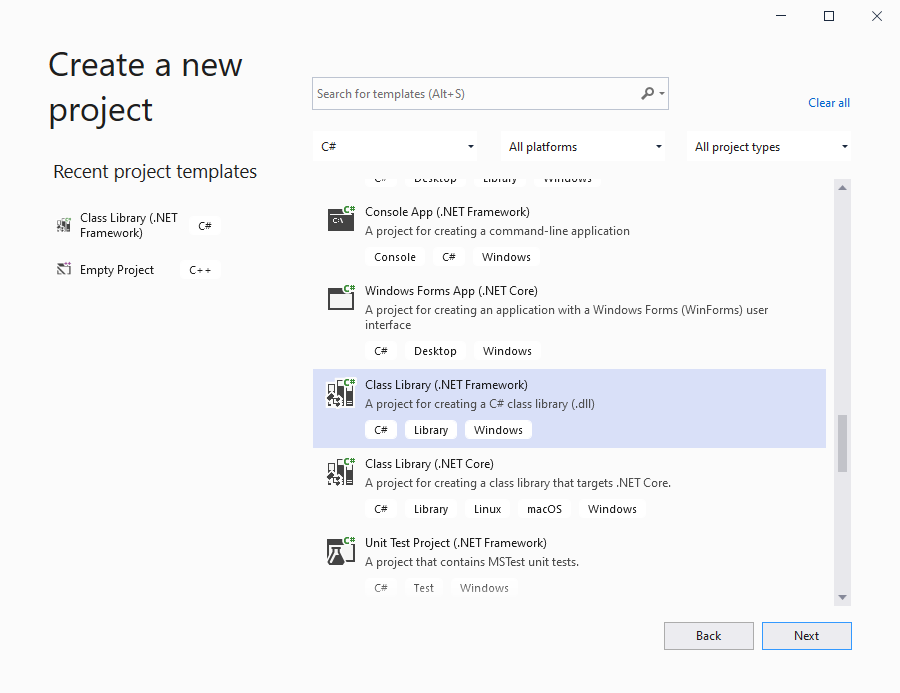Click inside the template search field
The width and height of the screenshot is (900, 693).
click(470, 93)
